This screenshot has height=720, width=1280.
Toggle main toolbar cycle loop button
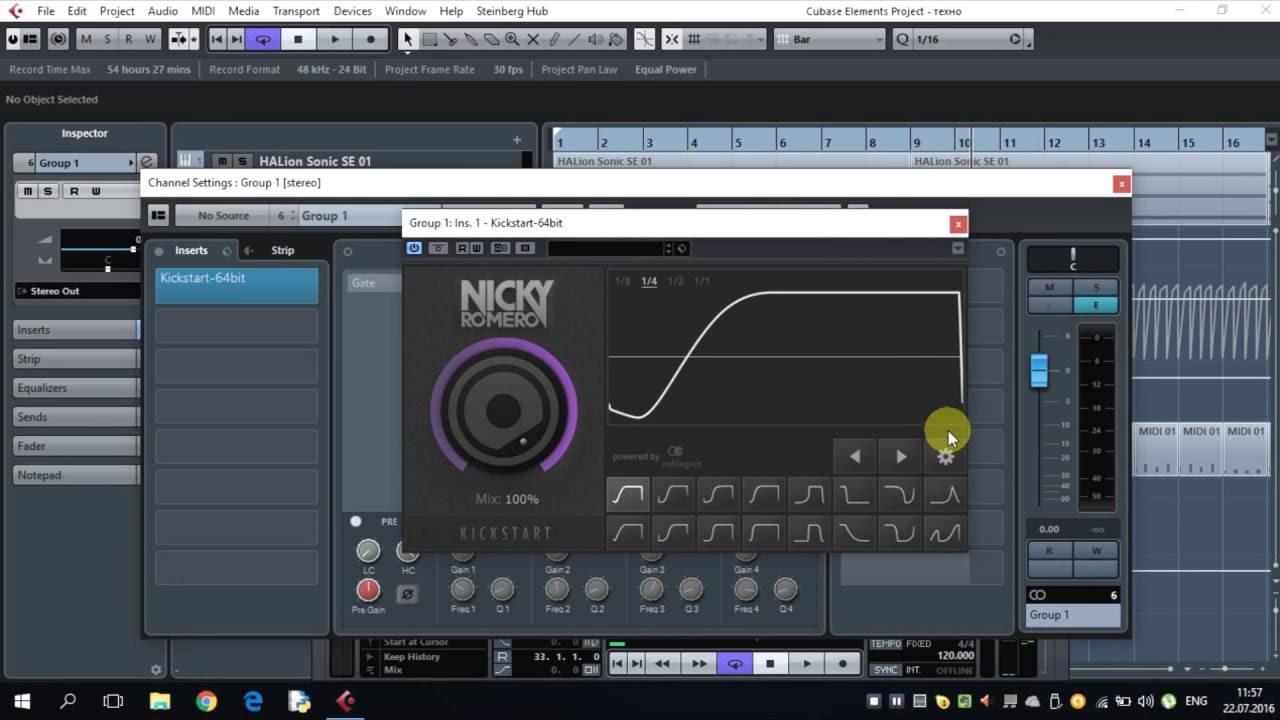(263, 39)
